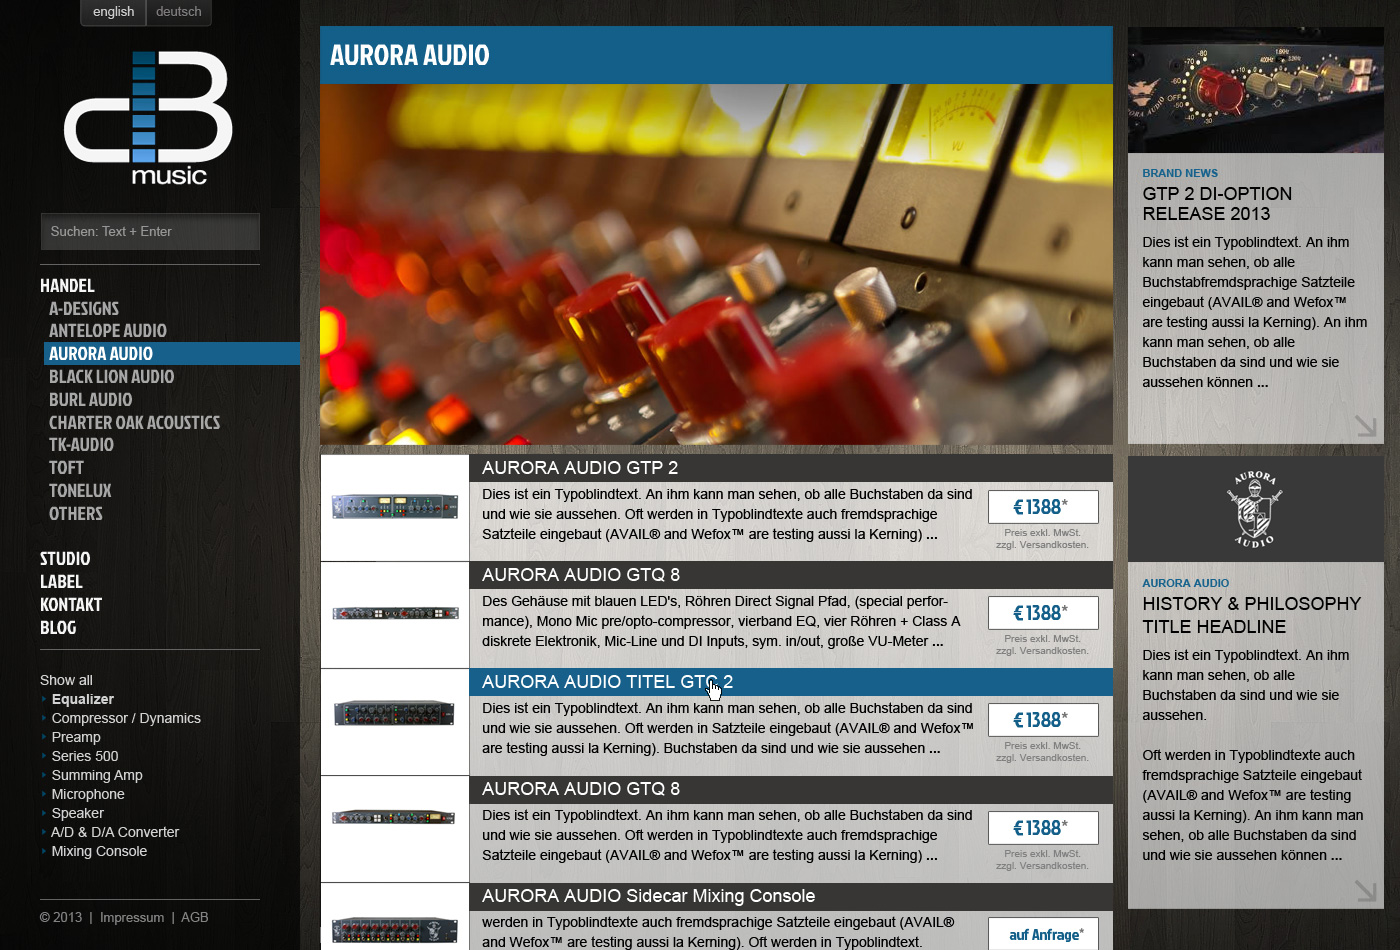Filter products by Series 500
Image resolution: width=1400 pixels, height=950 pixels.
85,756
